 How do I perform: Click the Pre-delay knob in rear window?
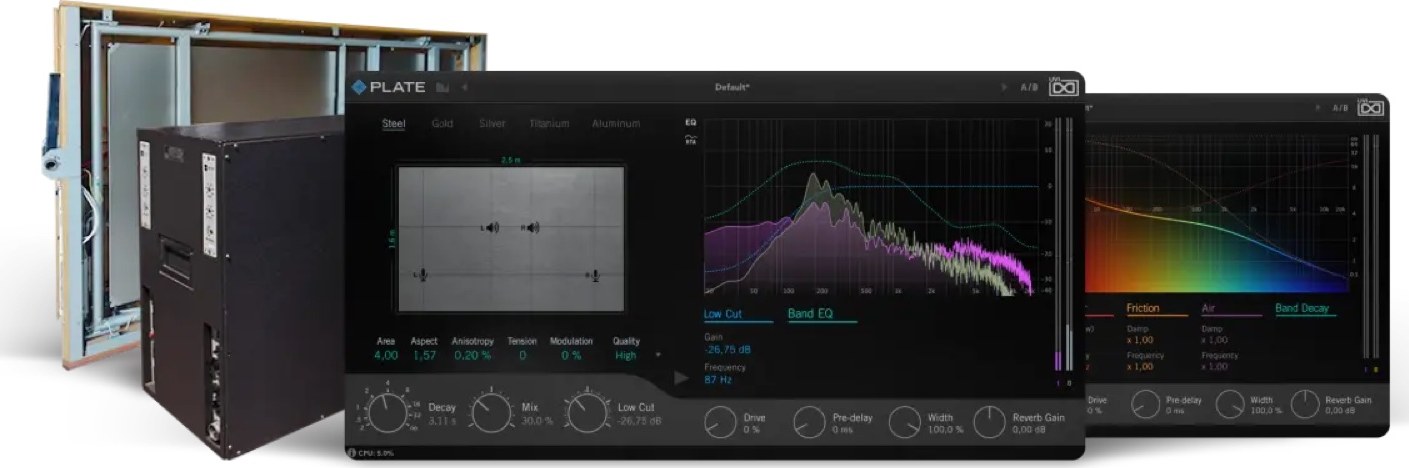pyautogui.click(x=1146, y=404)
